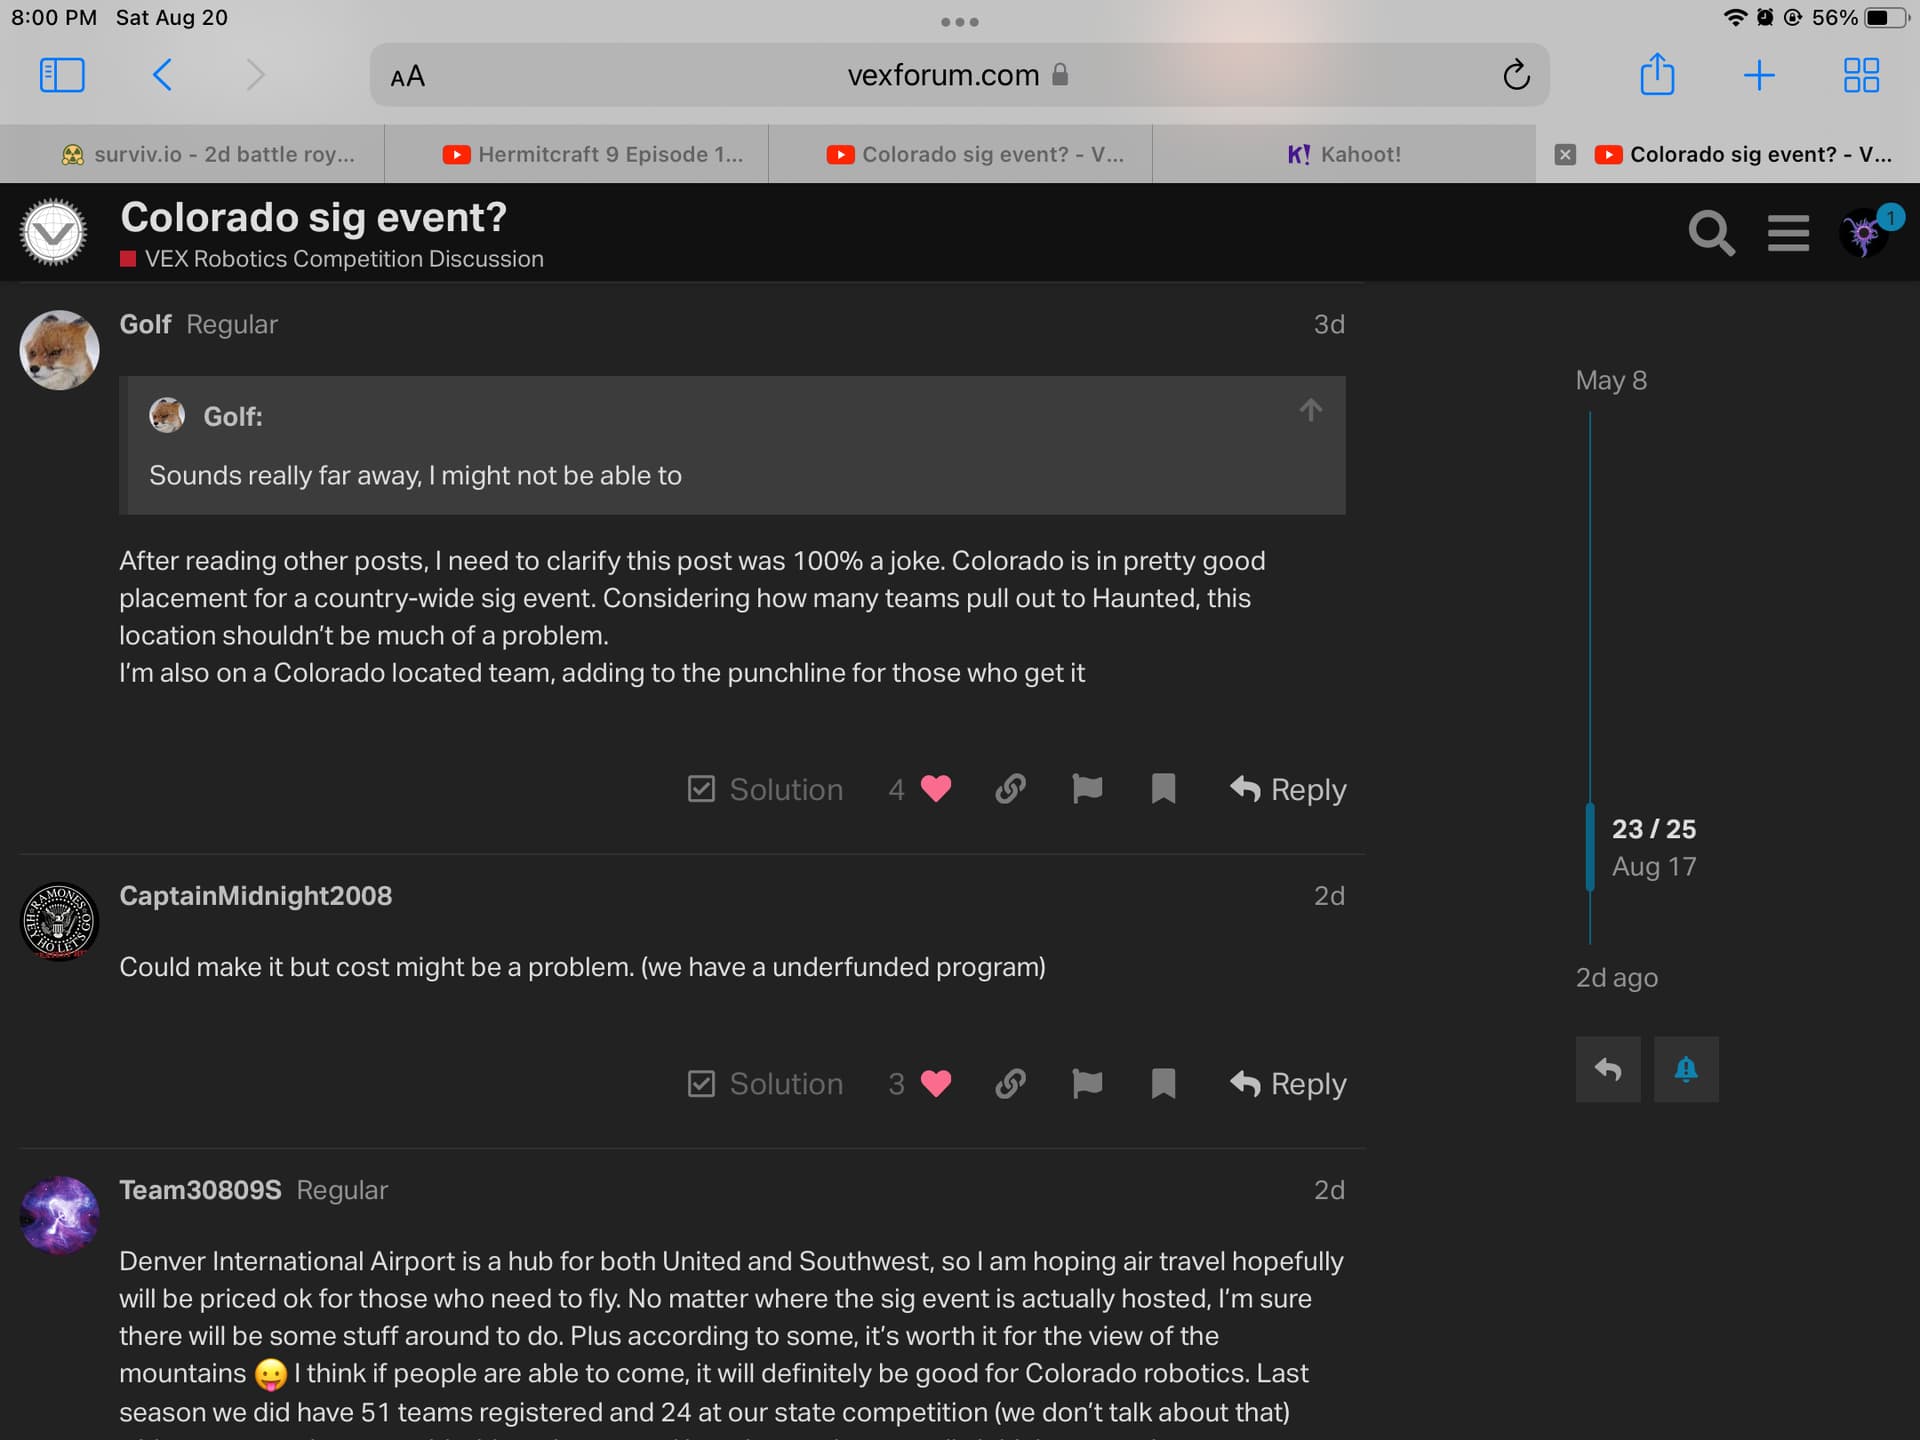The height and width of the screenshot is (1440, 1920).
Task: Open the AA page settings menu
Action: pos(408,77)
